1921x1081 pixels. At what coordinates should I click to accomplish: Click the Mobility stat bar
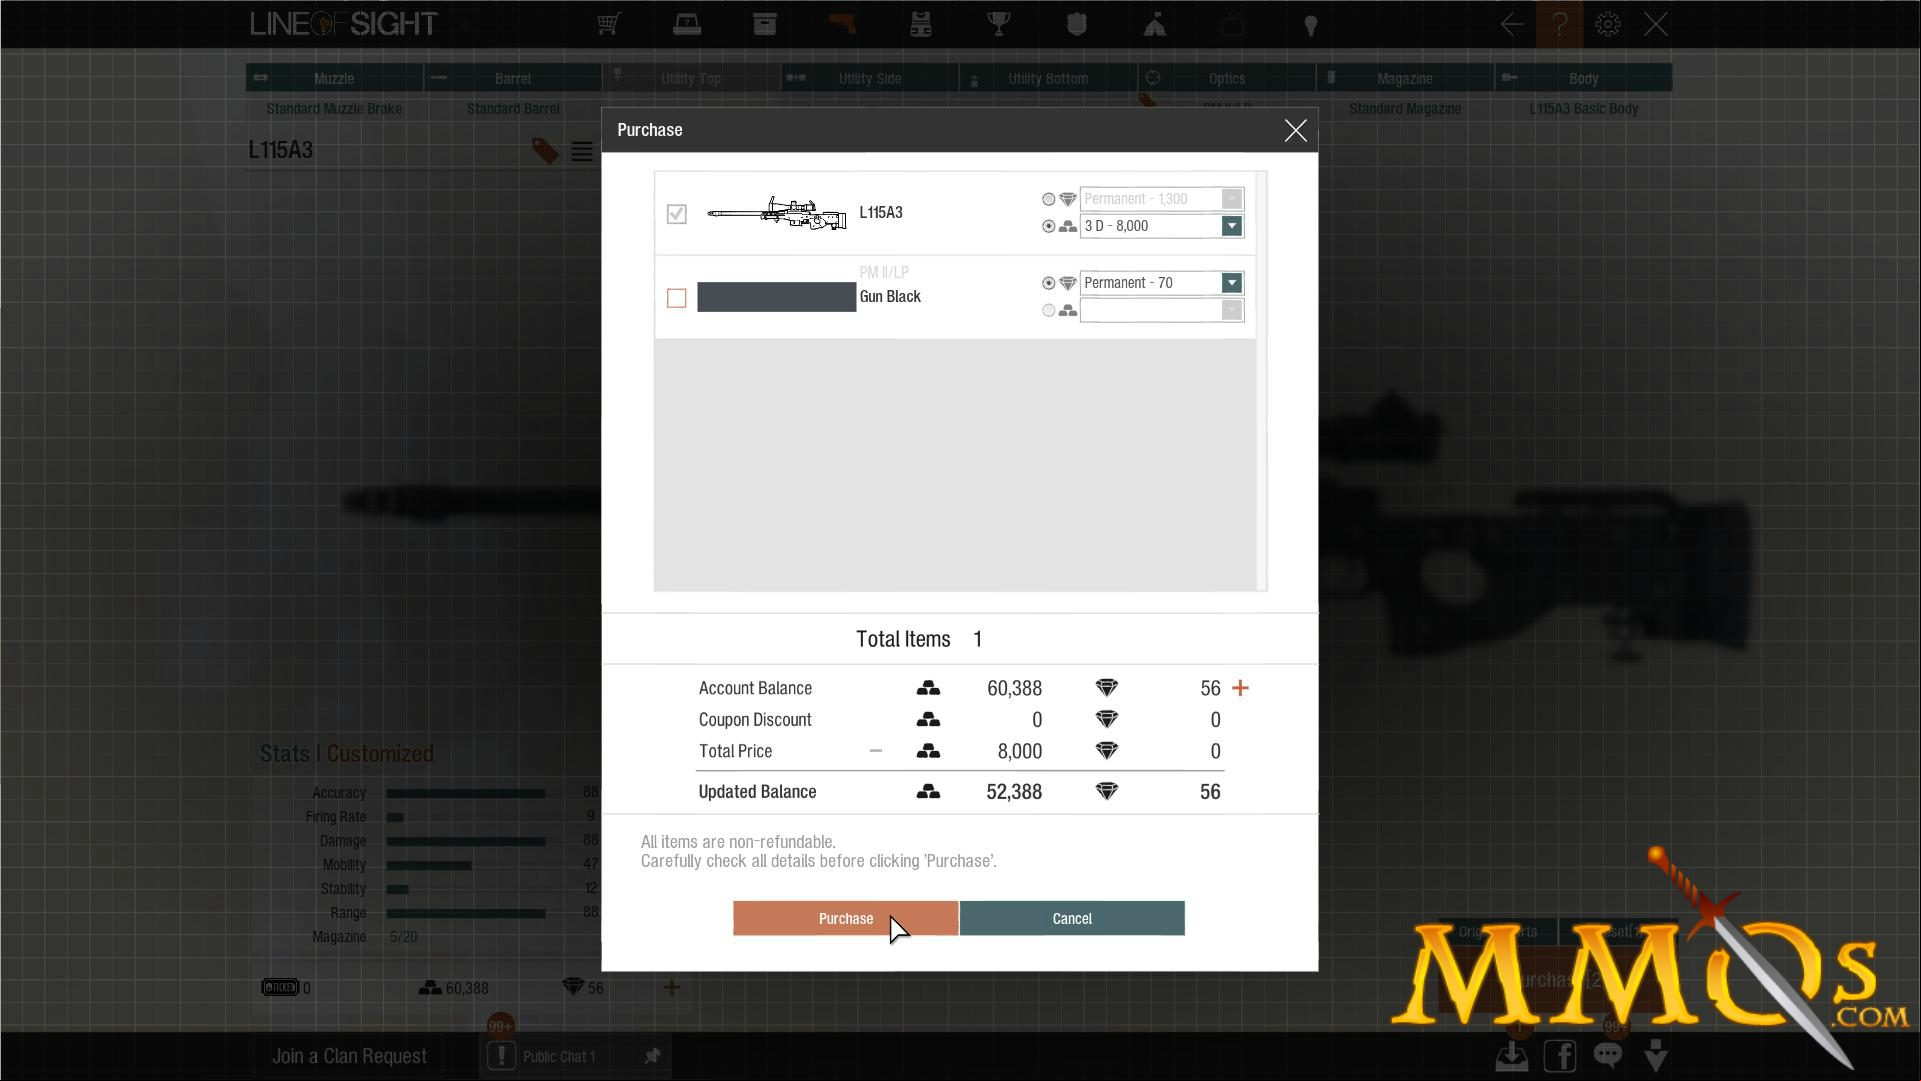(429, 865)
